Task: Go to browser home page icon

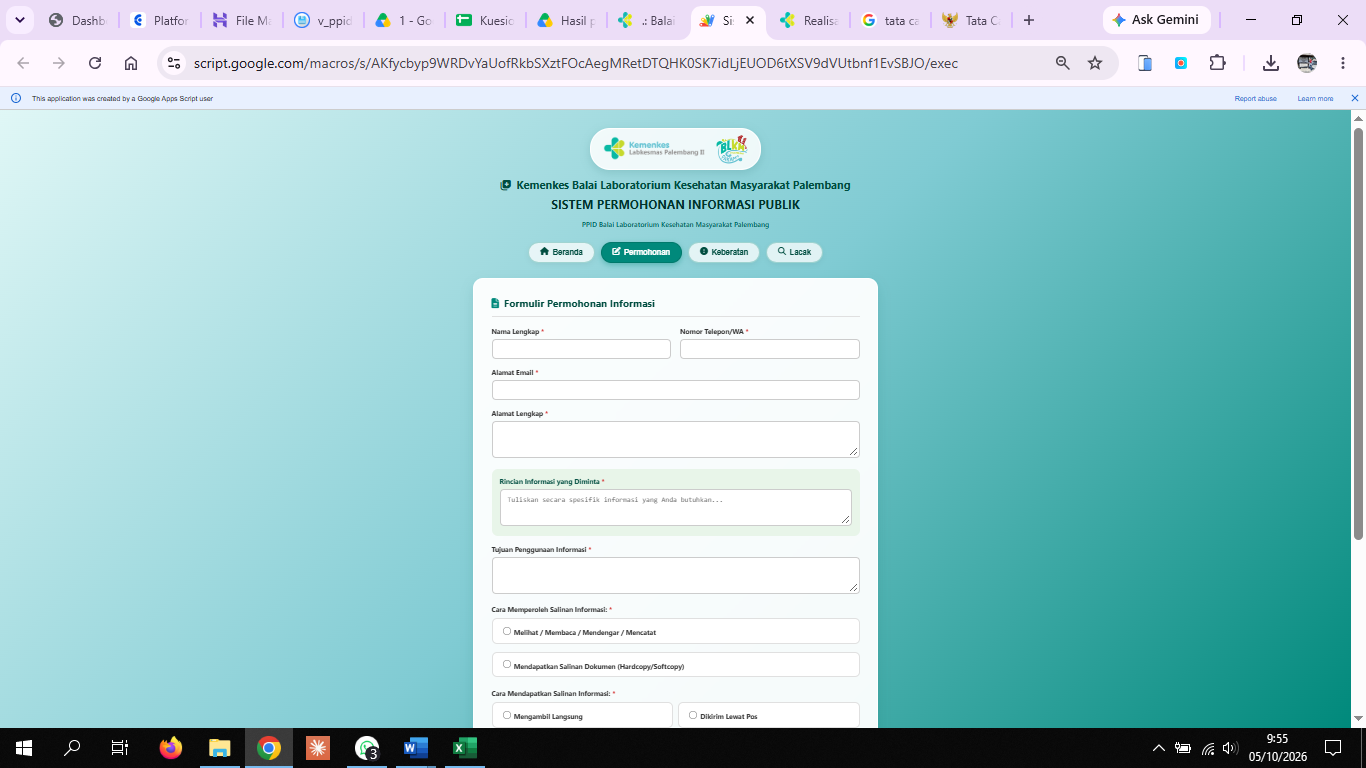Action: tap(131, 63)
